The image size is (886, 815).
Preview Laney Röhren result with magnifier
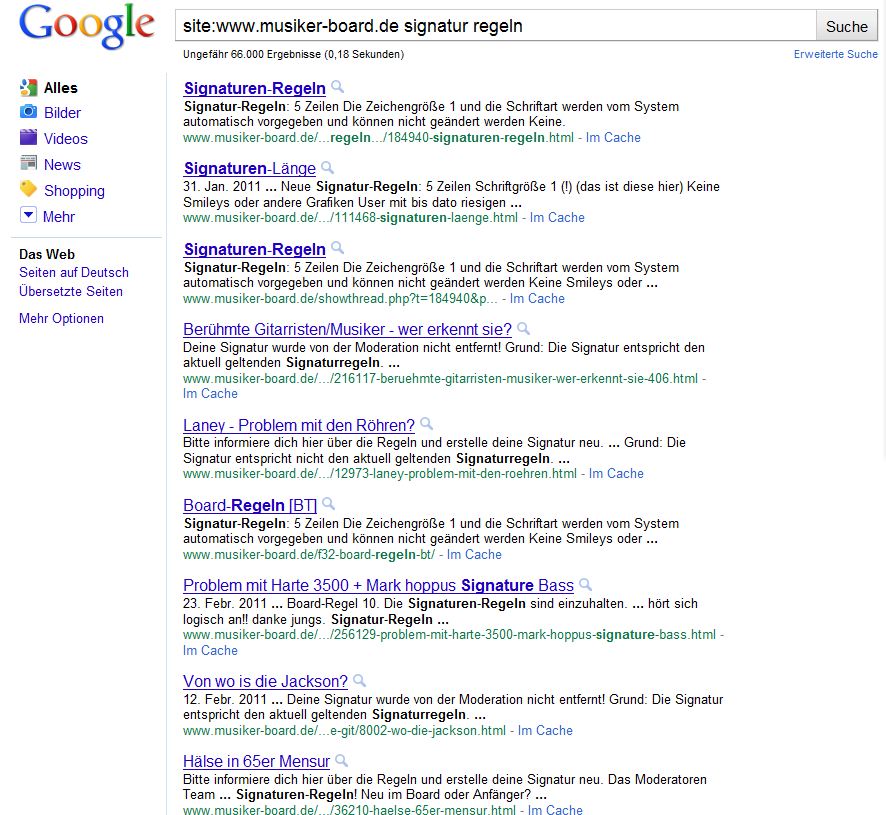click(x=427, y=424)
